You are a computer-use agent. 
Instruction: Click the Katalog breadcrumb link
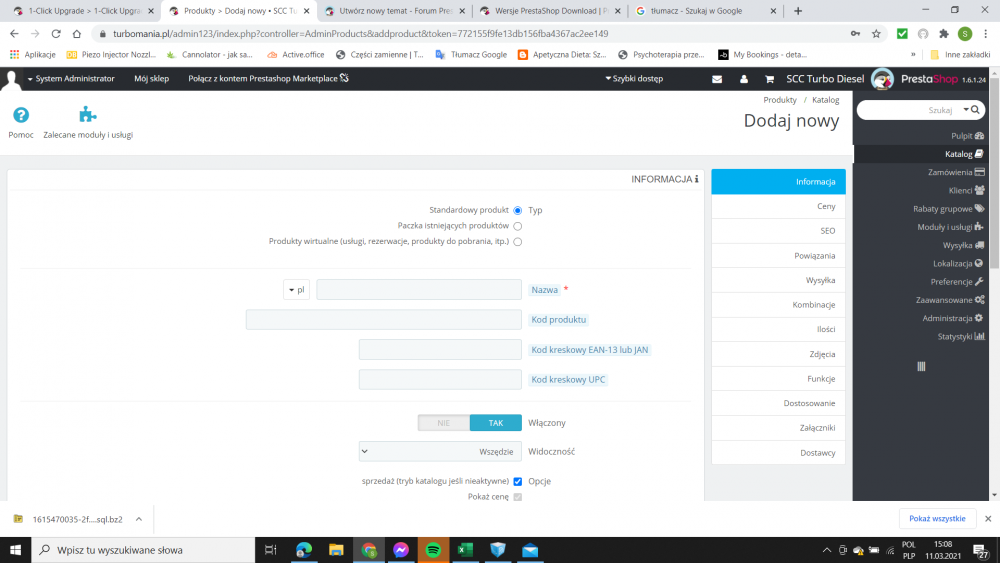coord(825,100)
